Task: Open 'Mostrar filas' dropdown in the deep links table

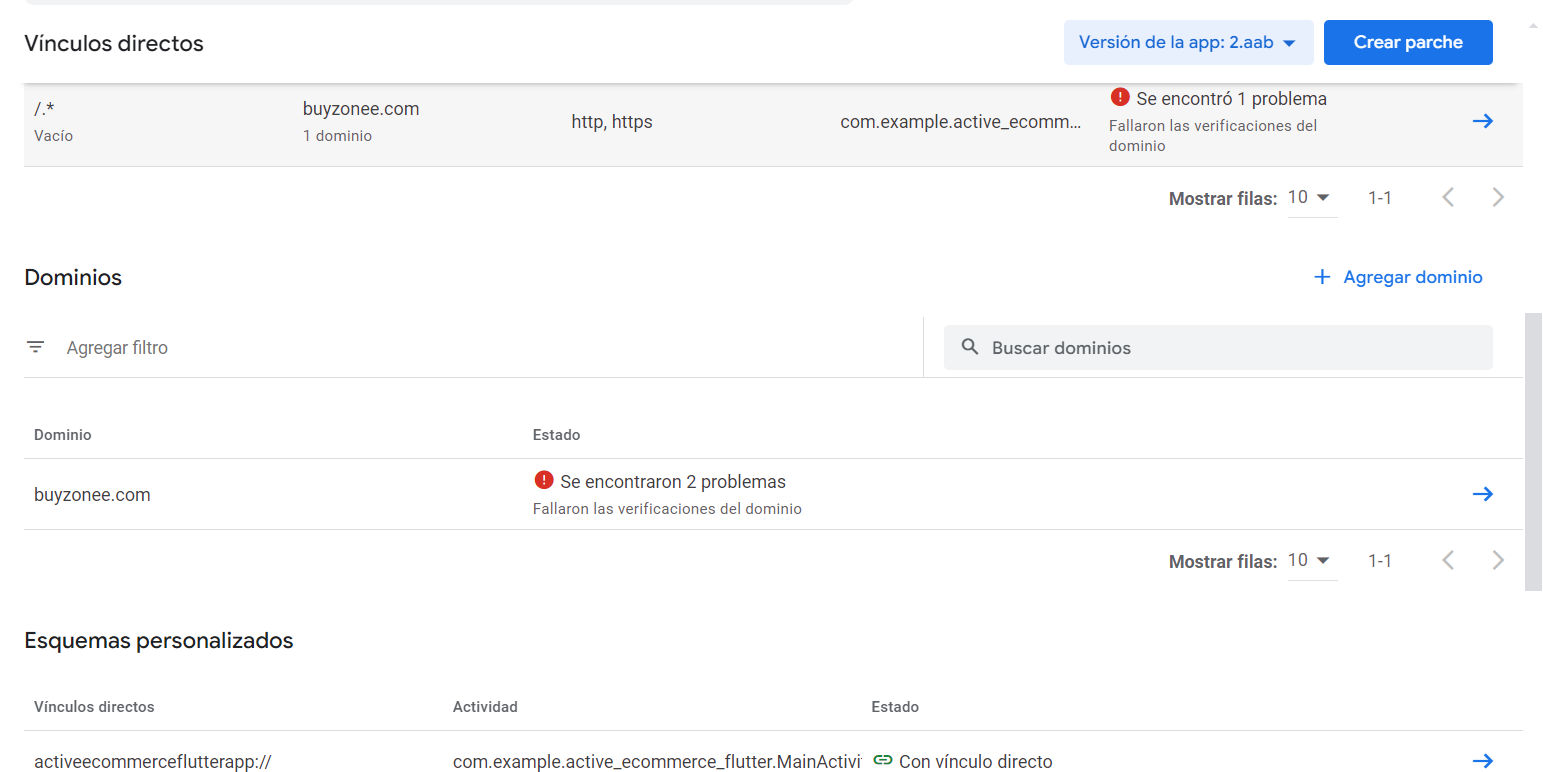Action: tap(1312, 198)
